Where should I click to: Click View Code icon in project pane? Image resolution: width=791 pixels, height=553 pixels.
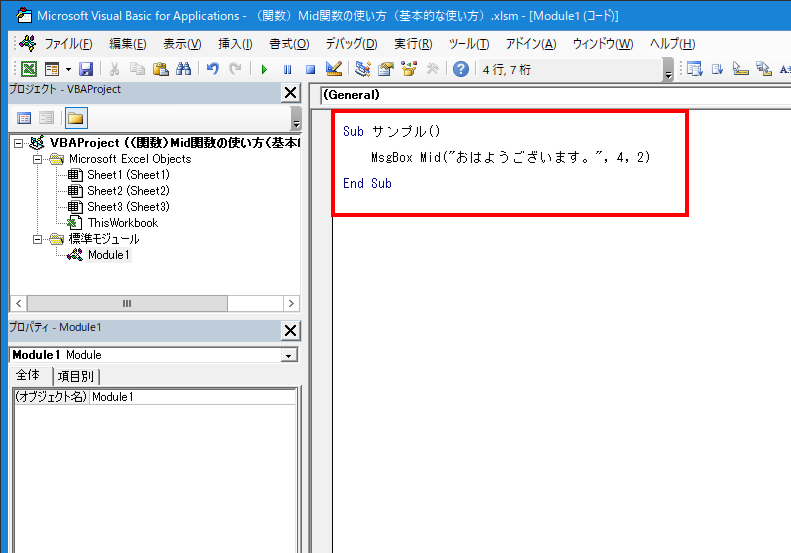pyautogui.click(x=24, y=118)
